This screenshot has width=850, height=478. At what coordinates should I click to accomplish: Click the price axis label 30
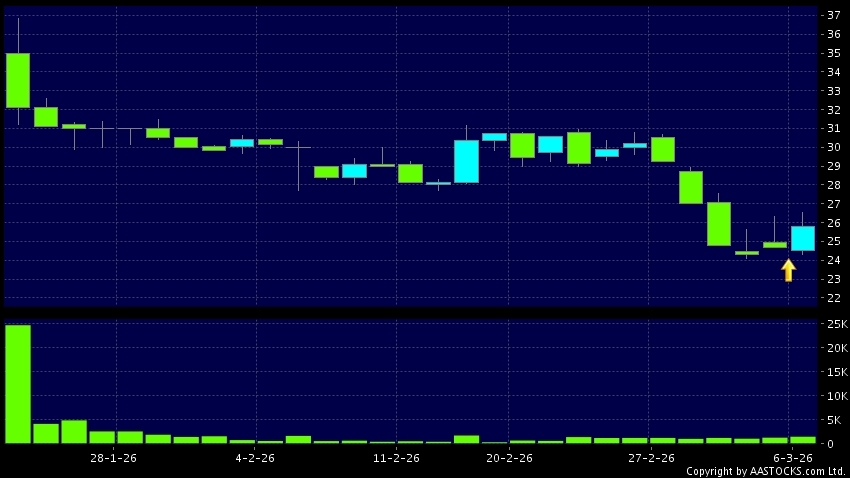point(832,147)
